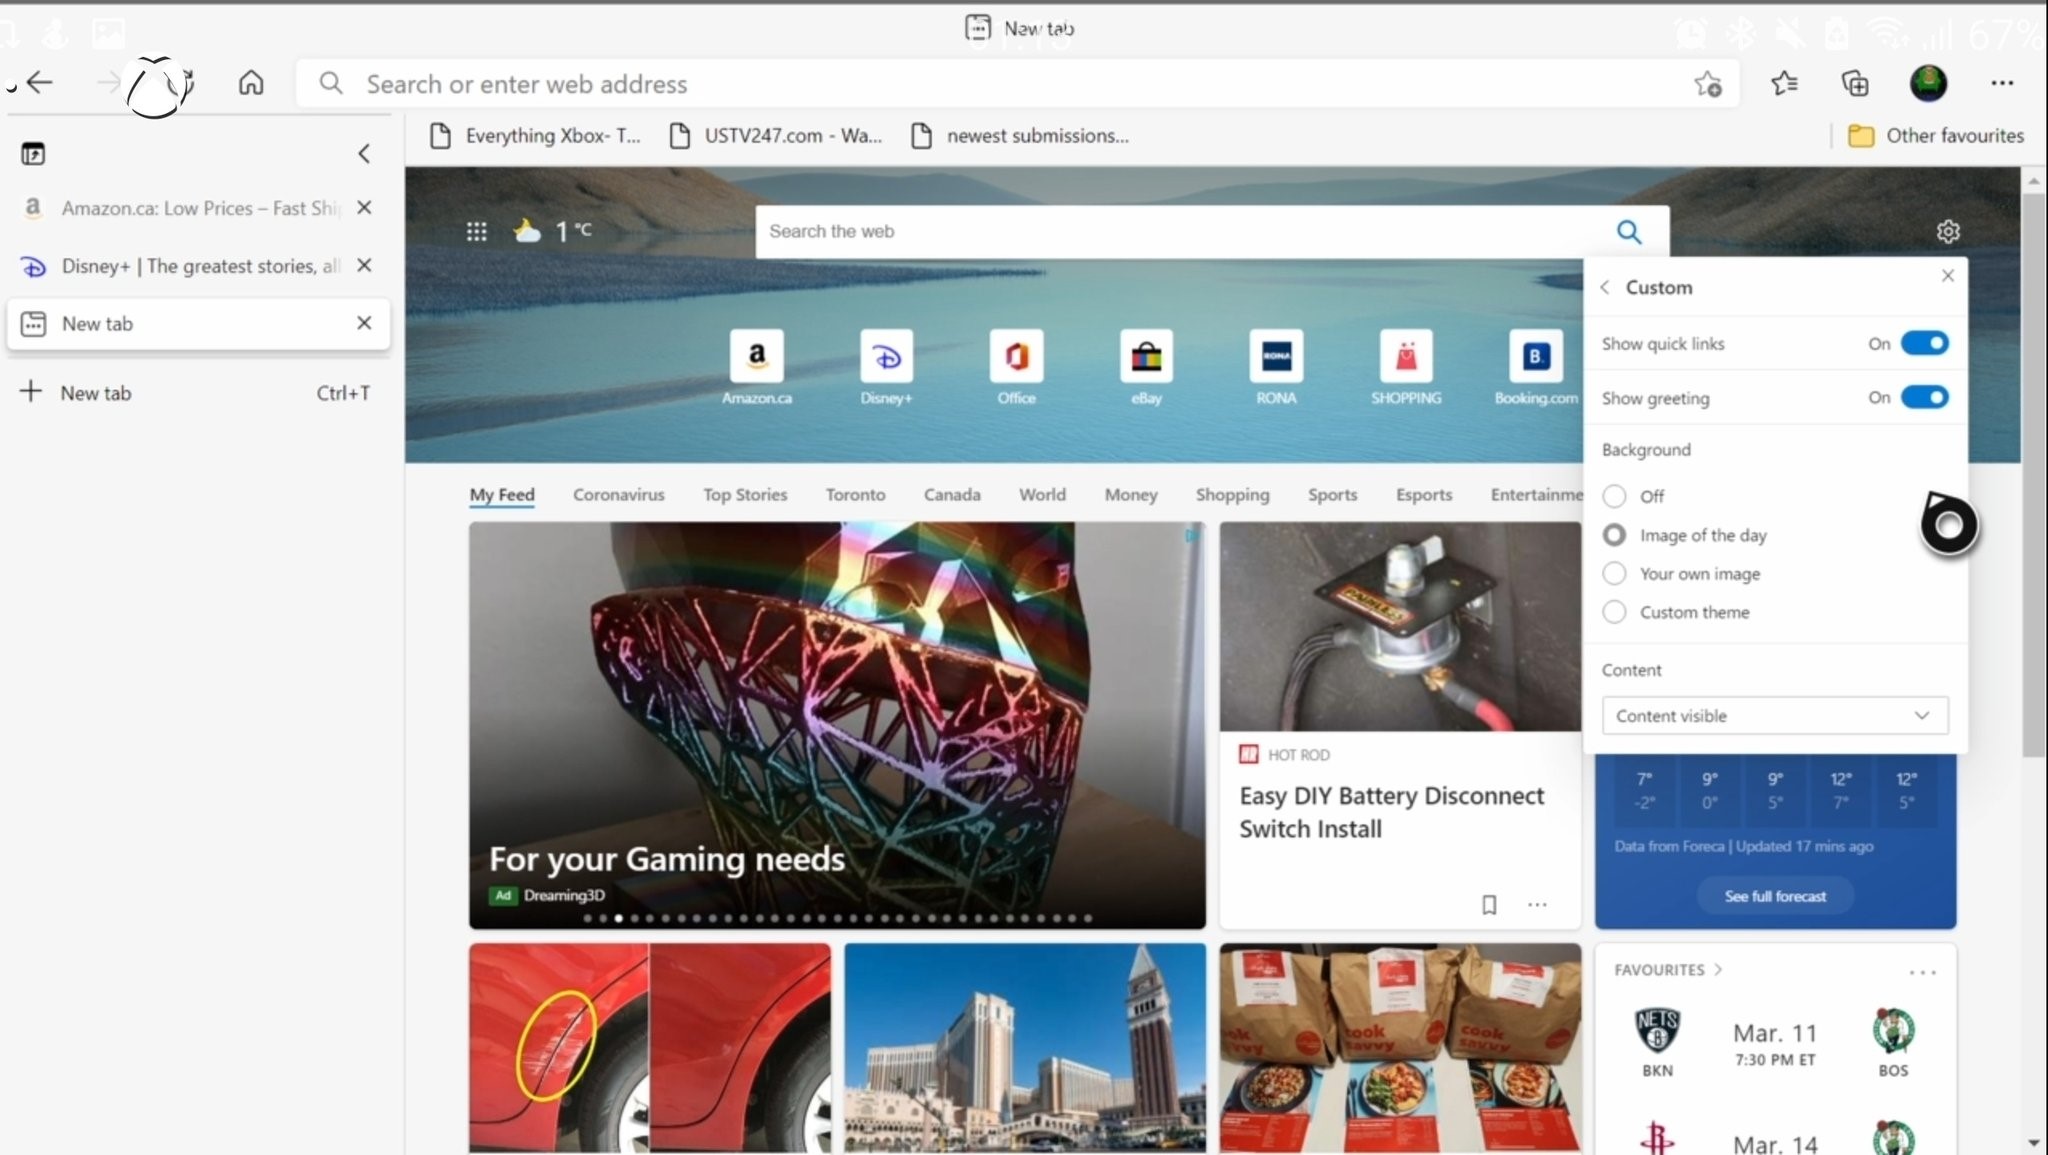The image size is (2048, 1155).
Task: Click the Search the web box
Action: [x=1180, y=232]
